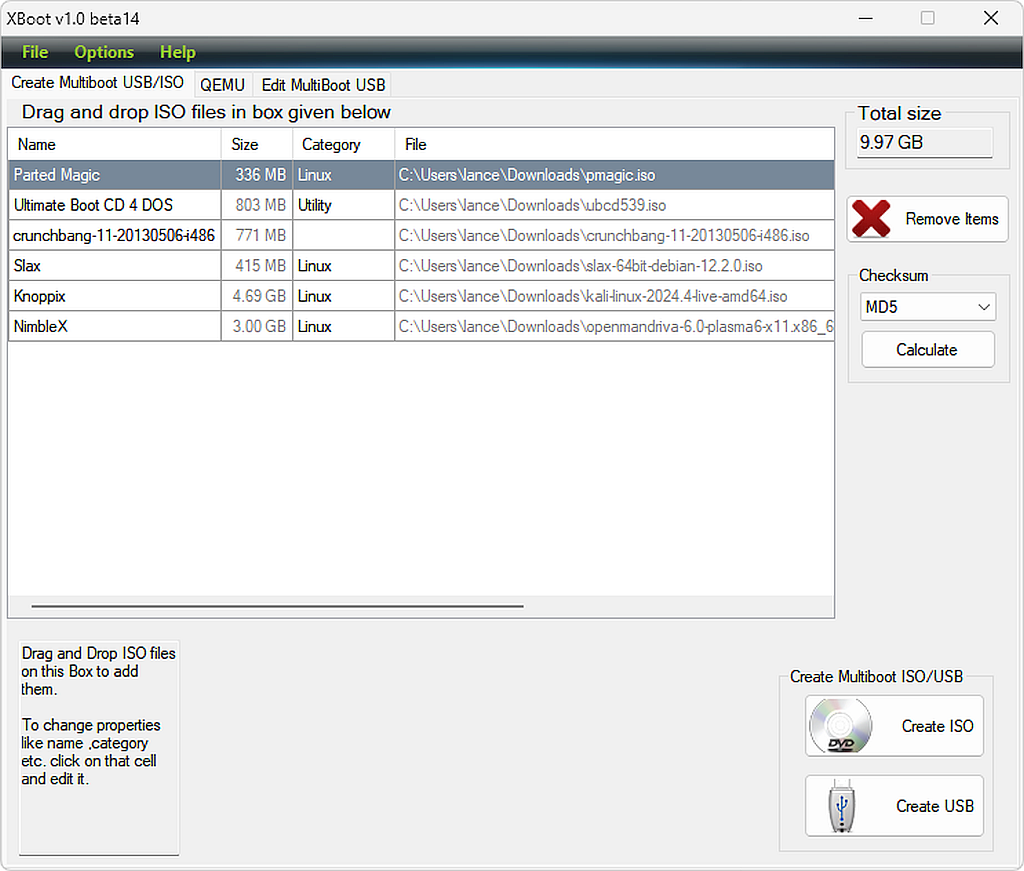Viewport: 1024px width, 871px height.
Task: Edit the Linux category cell for Knoppix
Action: pos(344,296)
